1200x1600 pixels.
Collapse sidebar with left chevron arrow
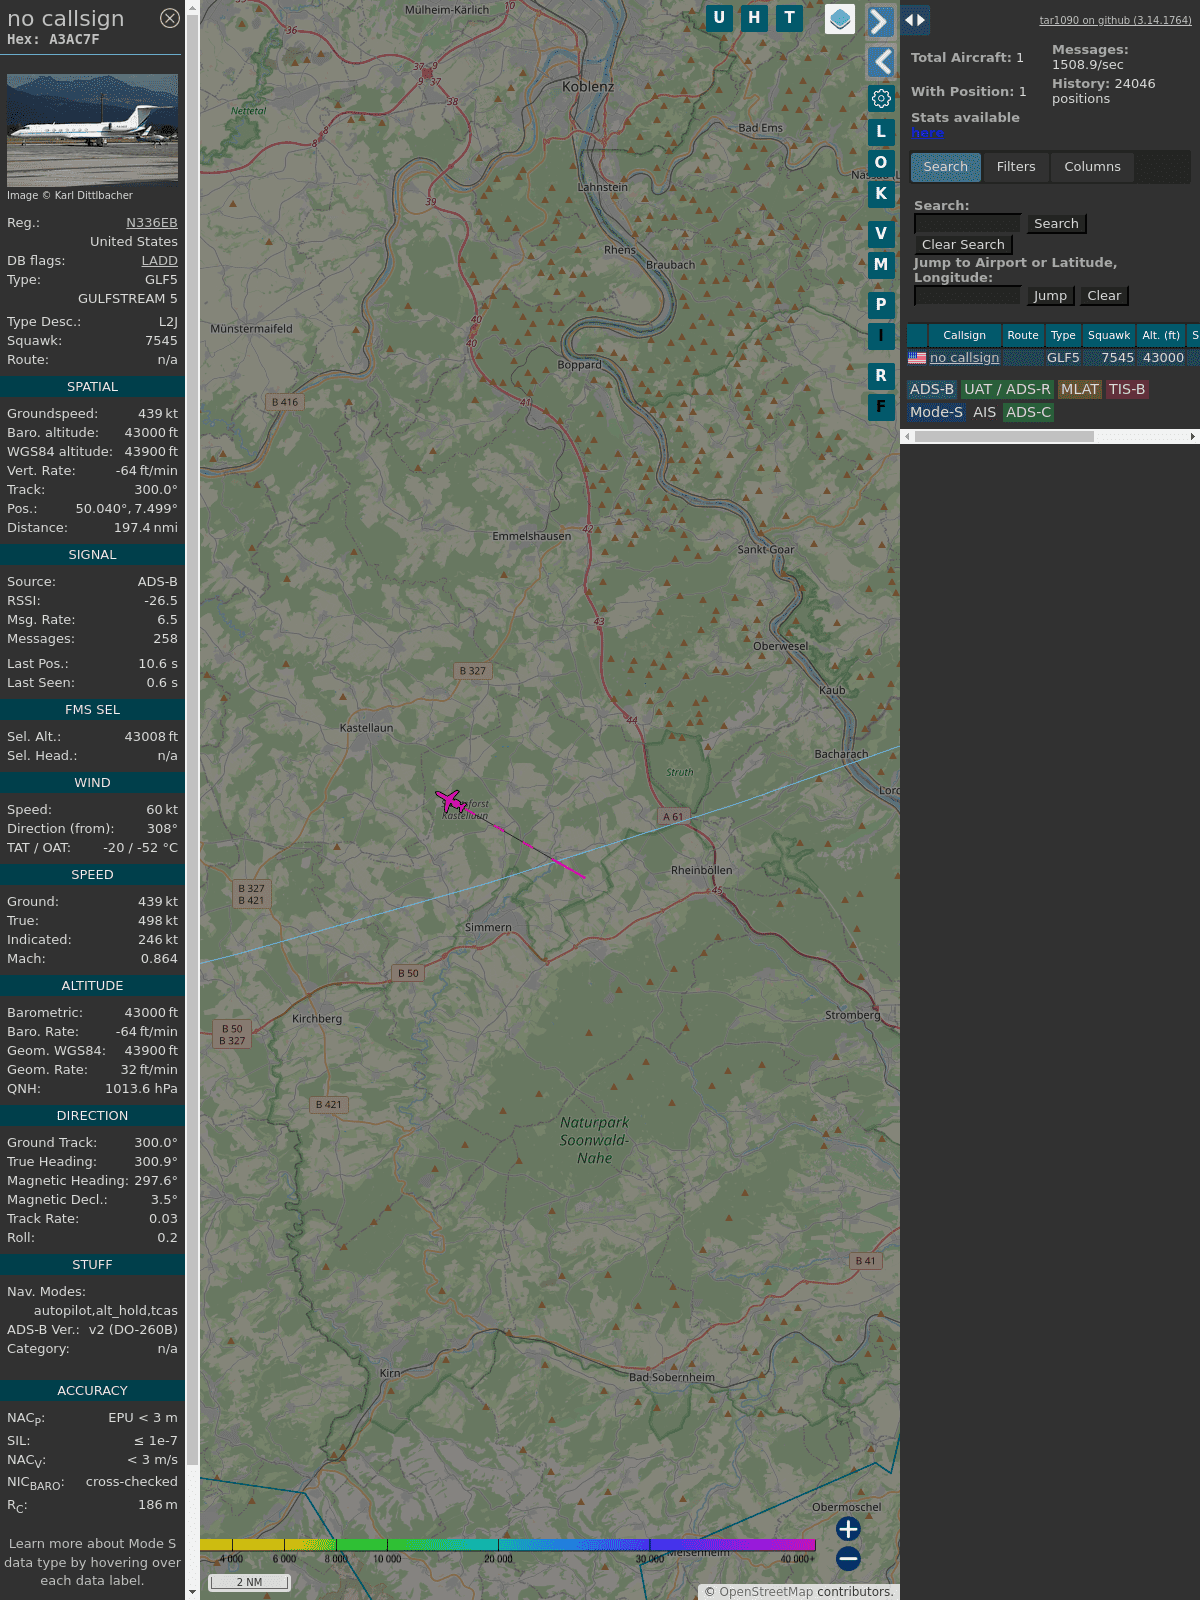tap(880, 62)
